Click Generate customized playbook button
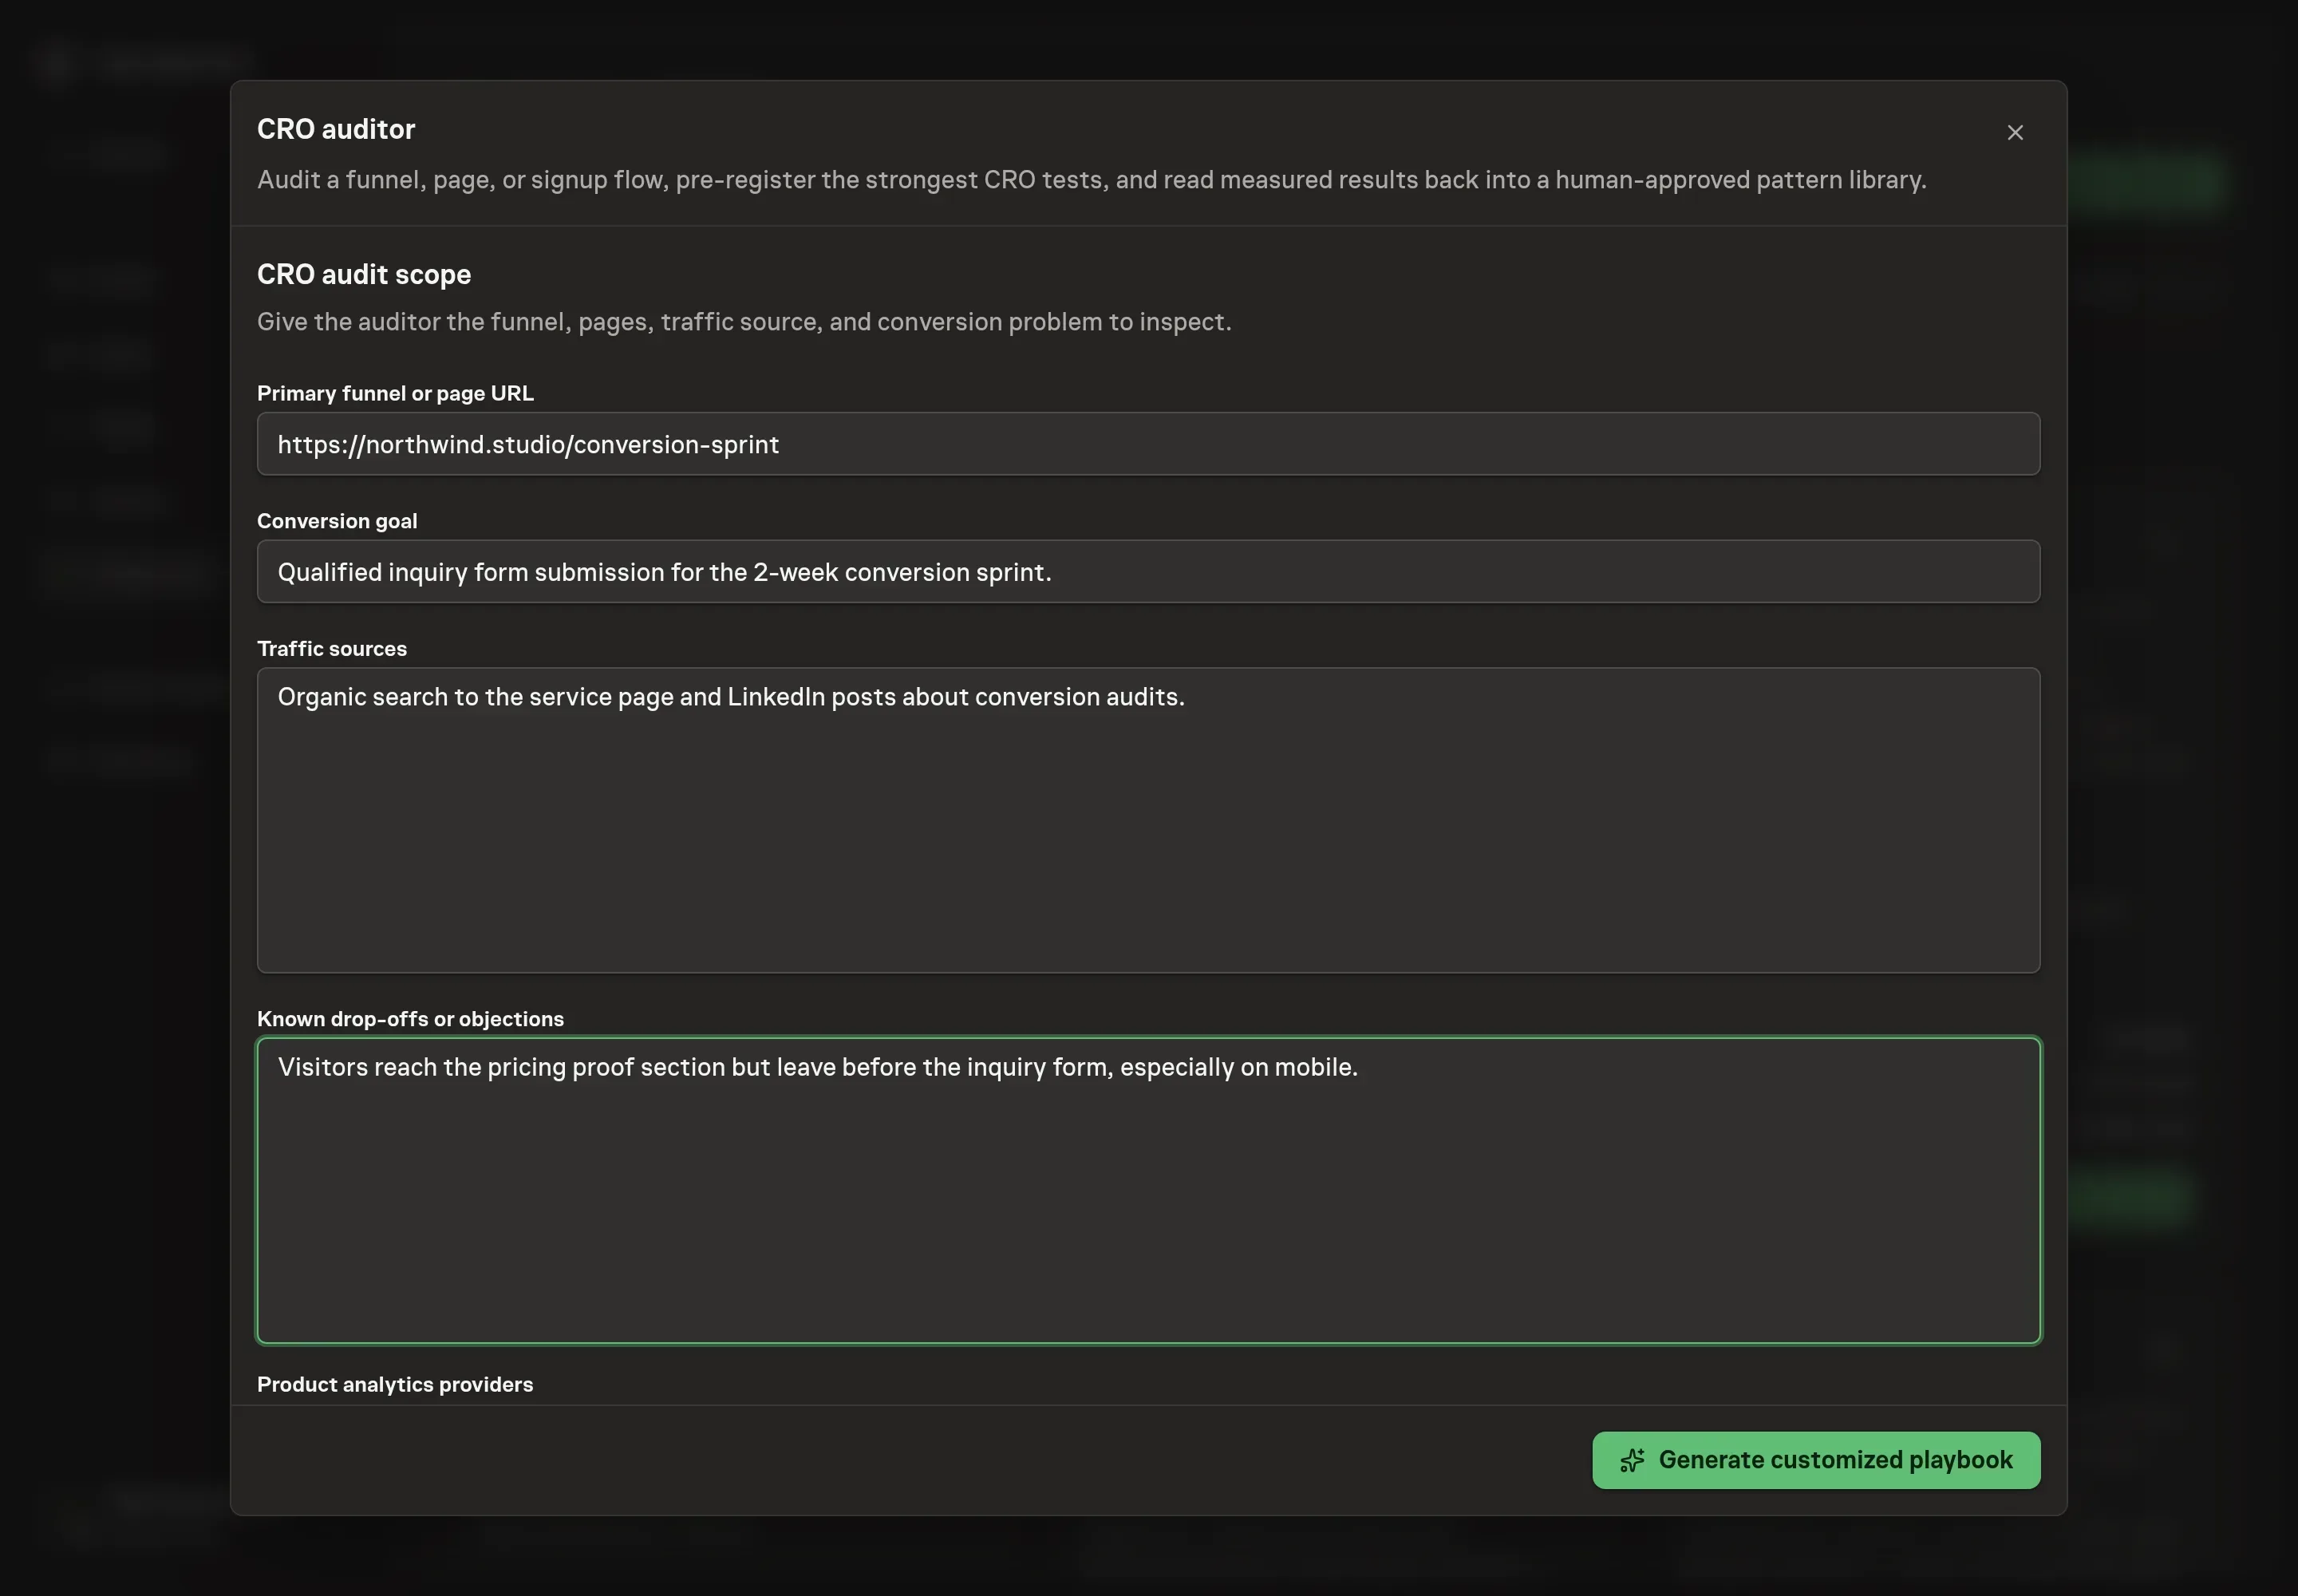 tap(1815, 1459)
